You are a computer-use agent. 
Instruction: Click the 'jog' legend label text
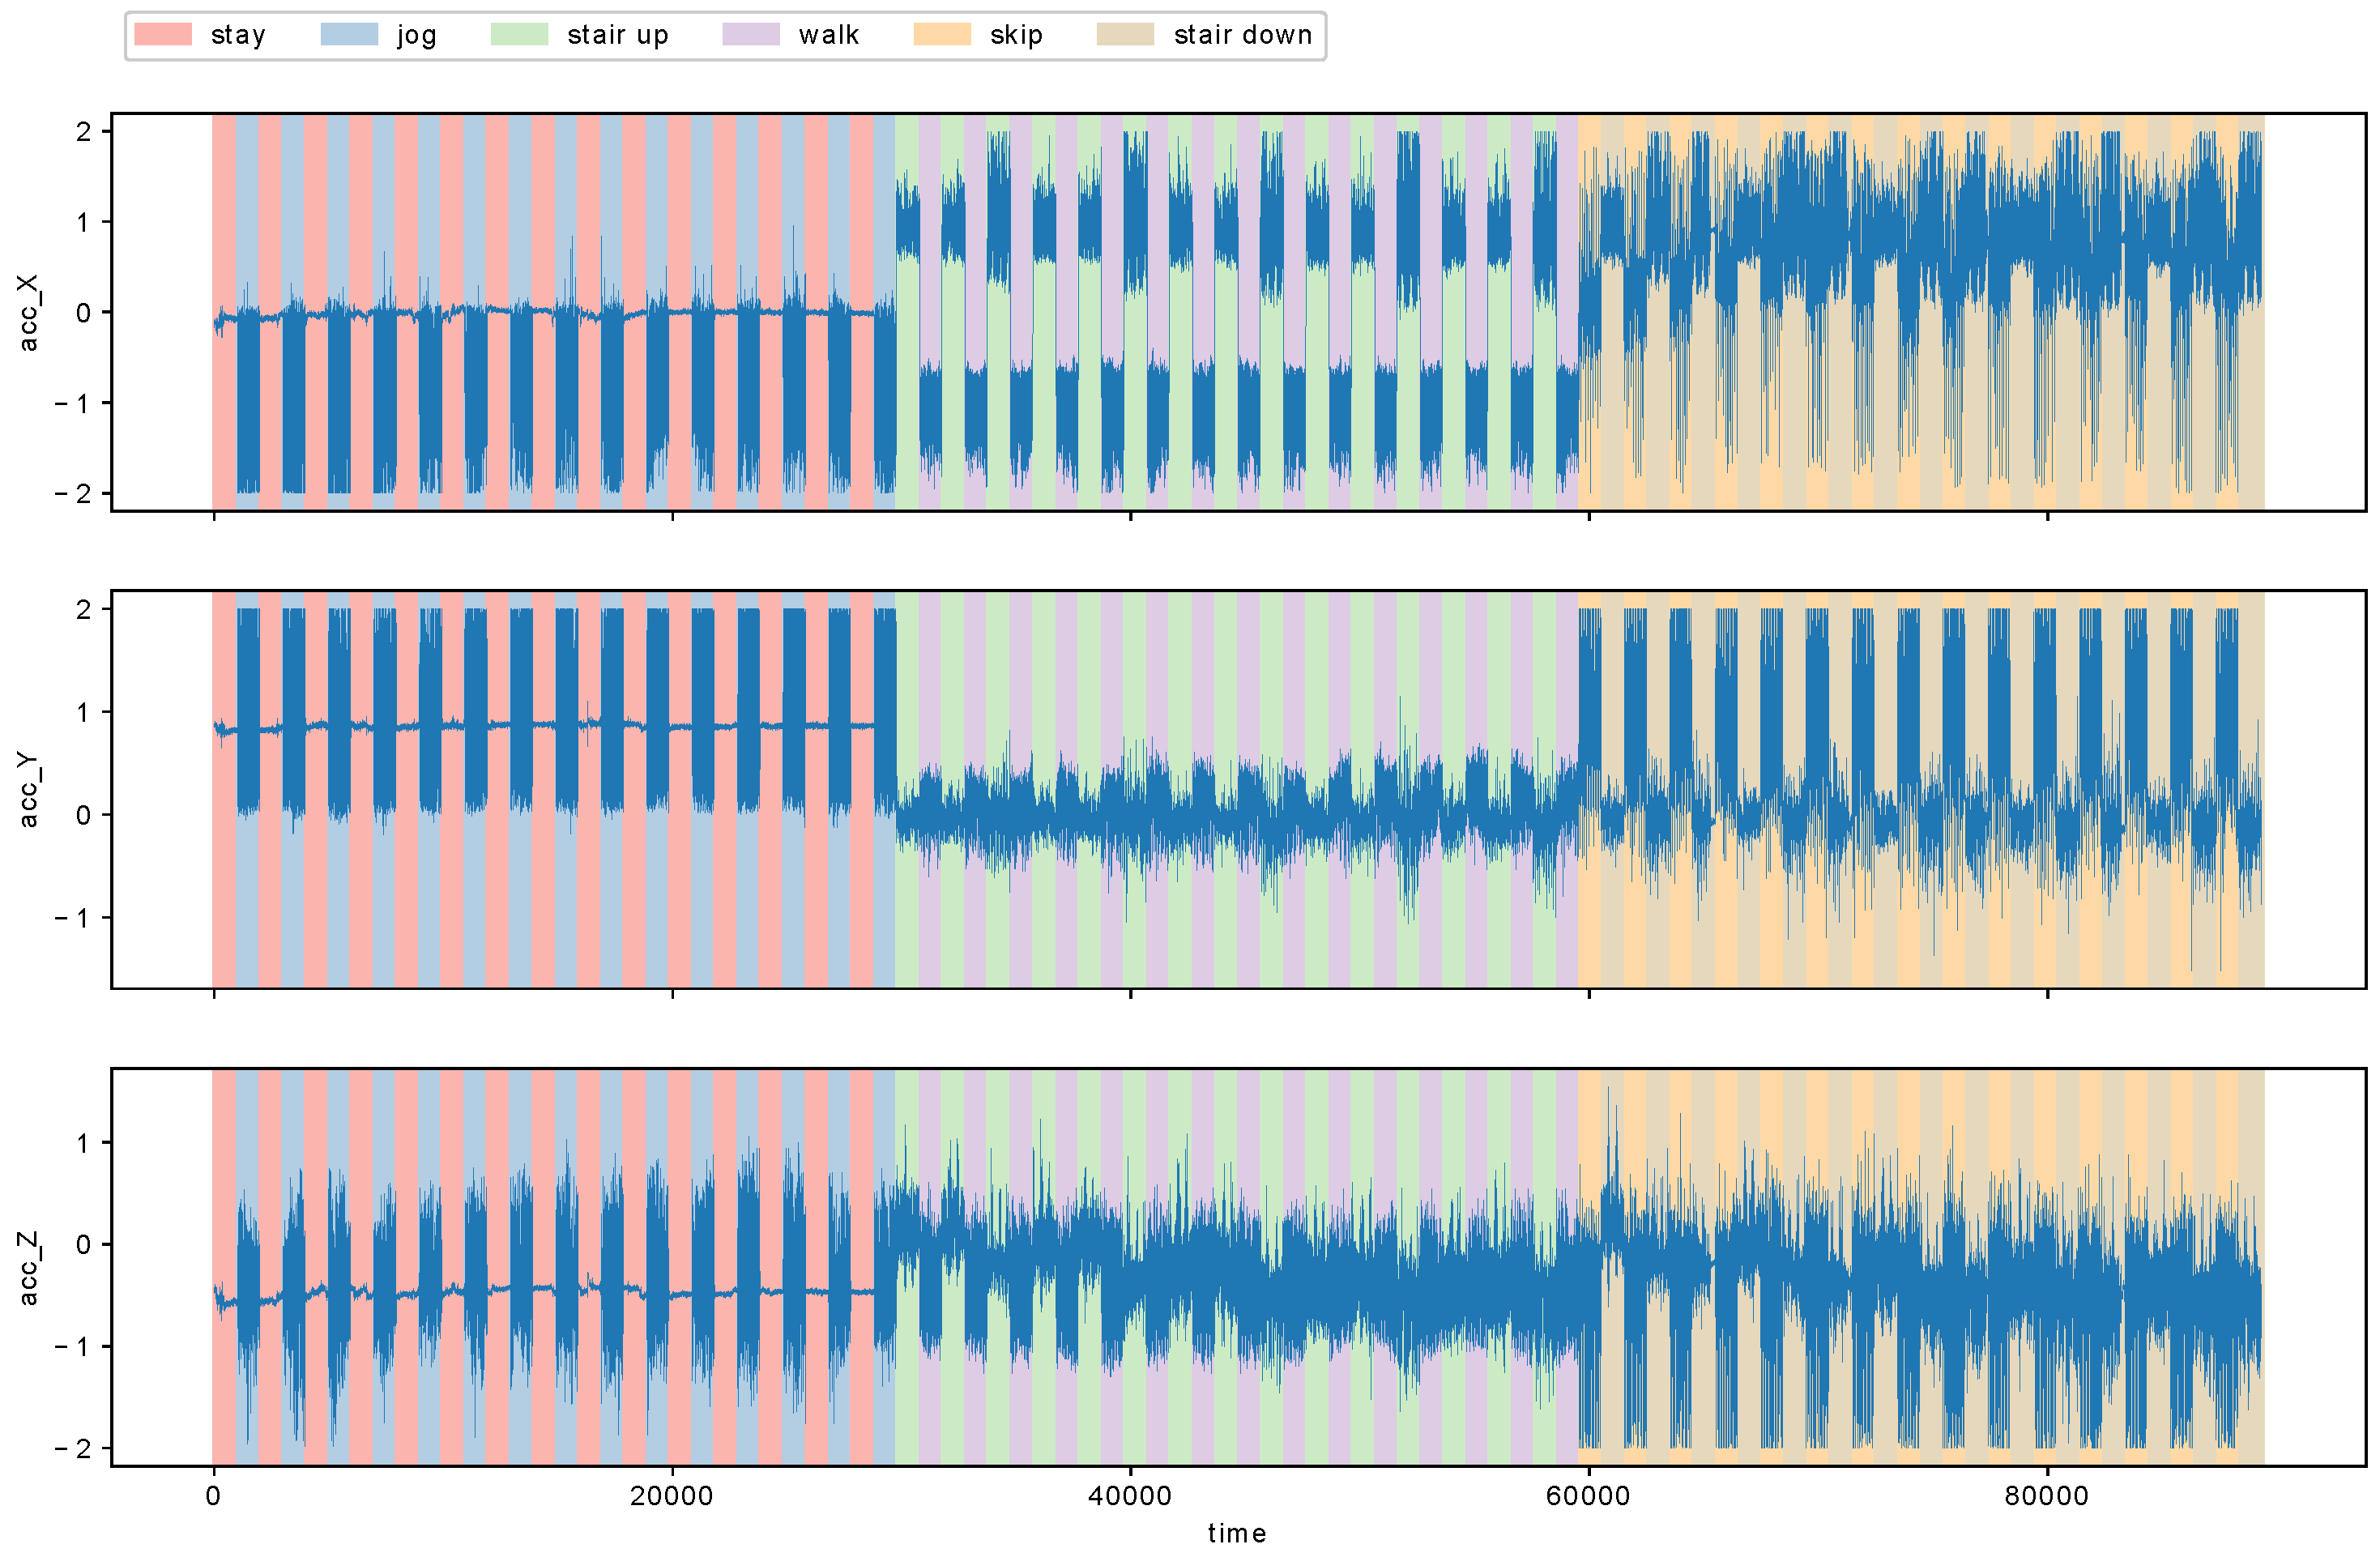[416, 35]
